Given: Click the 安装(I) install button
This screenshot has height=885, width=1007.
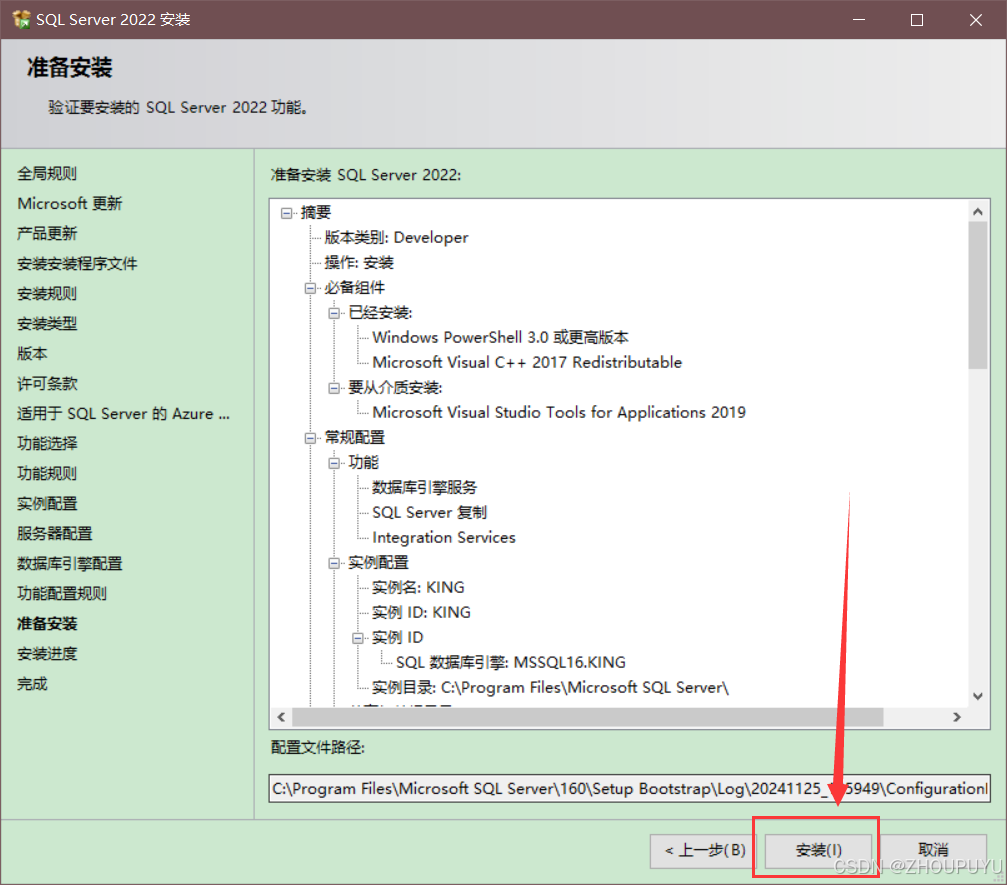Looking at the screenshot, I should click(x=818, y=850).
